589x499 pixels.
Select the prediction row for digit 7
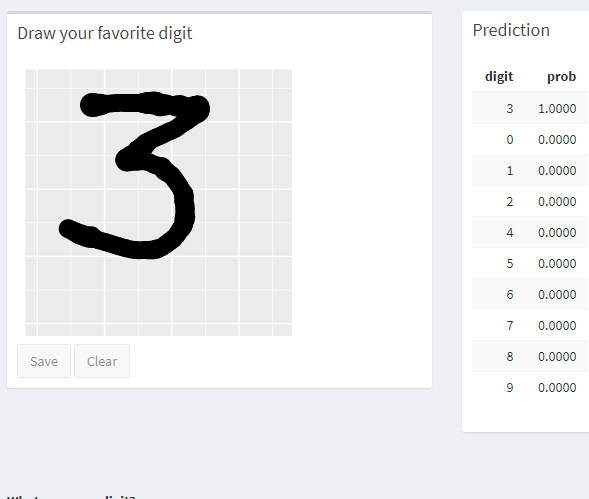tap(530, 325)
